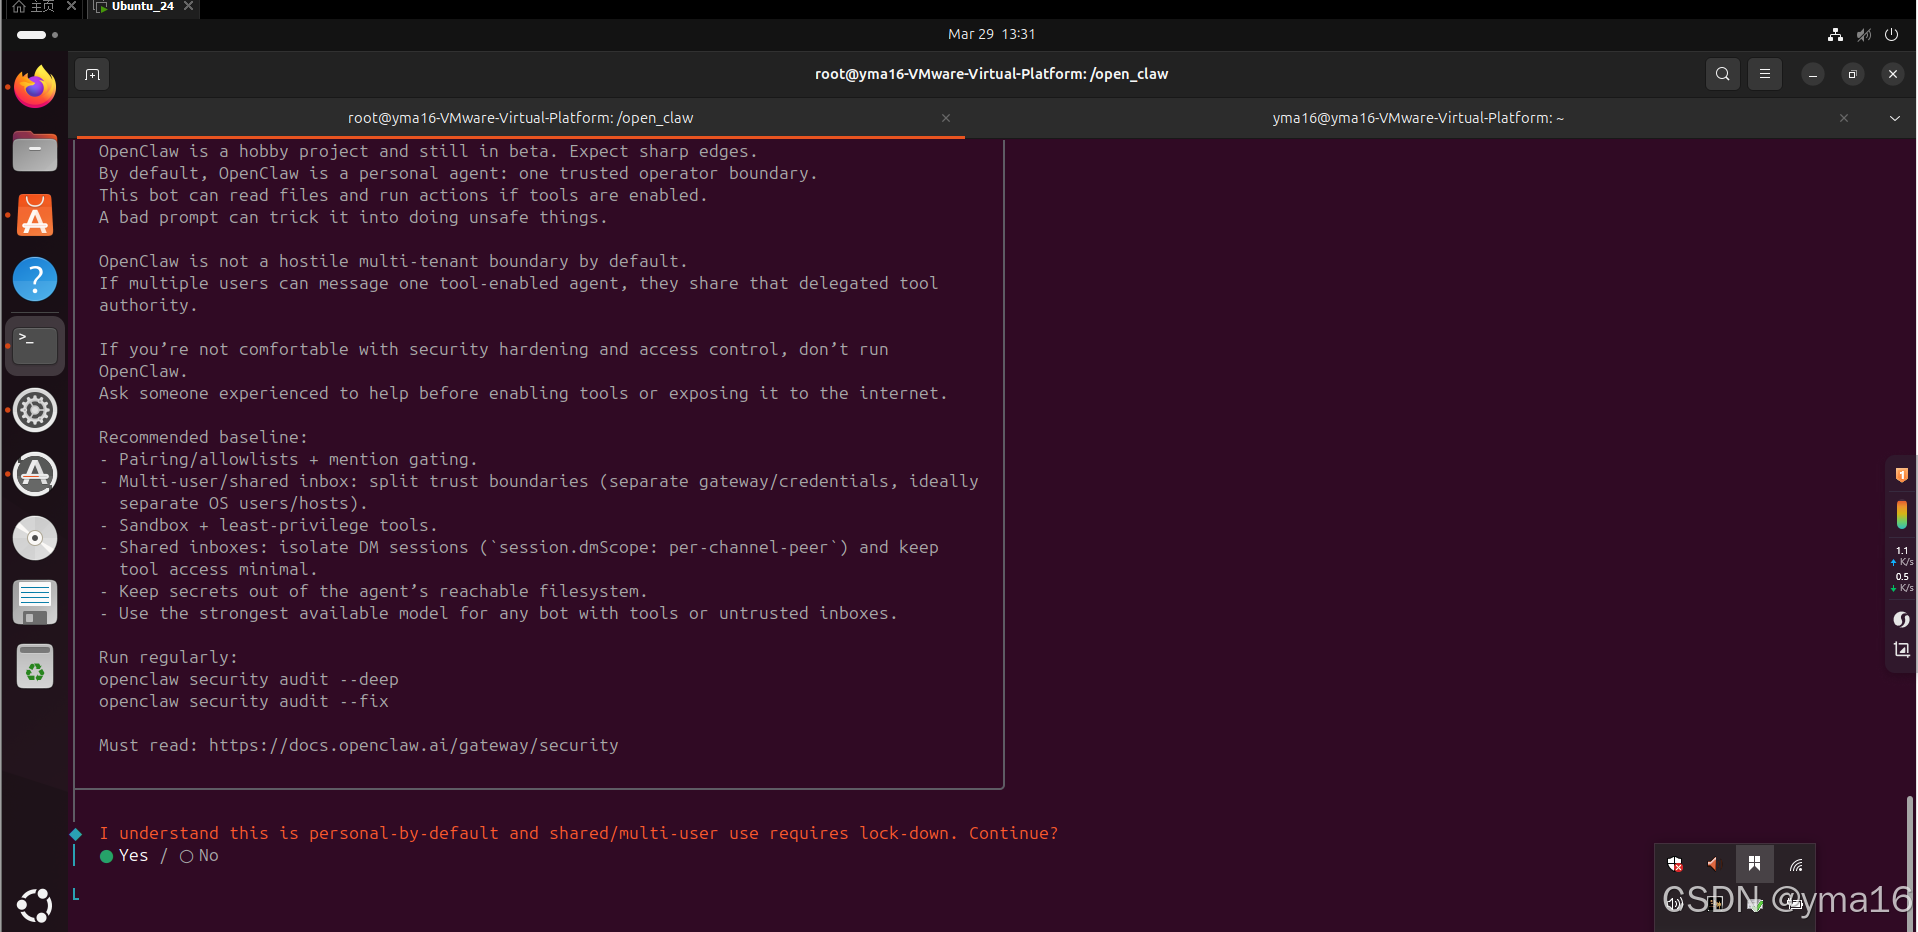Viewport: 1918px width, 932px height.
Task: Click the network speed readout in side widget
Action: [1902, 569]
